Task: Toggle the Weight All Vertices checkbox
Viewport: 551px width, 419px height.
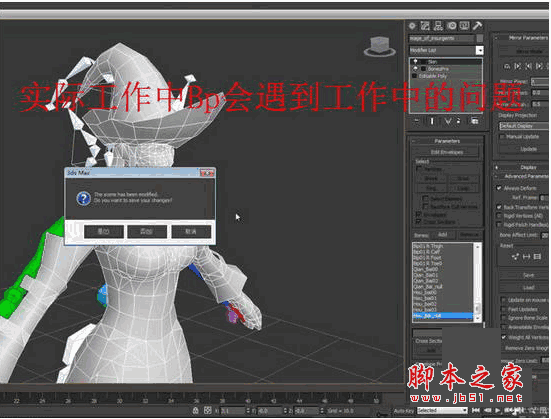Action: 504,337
